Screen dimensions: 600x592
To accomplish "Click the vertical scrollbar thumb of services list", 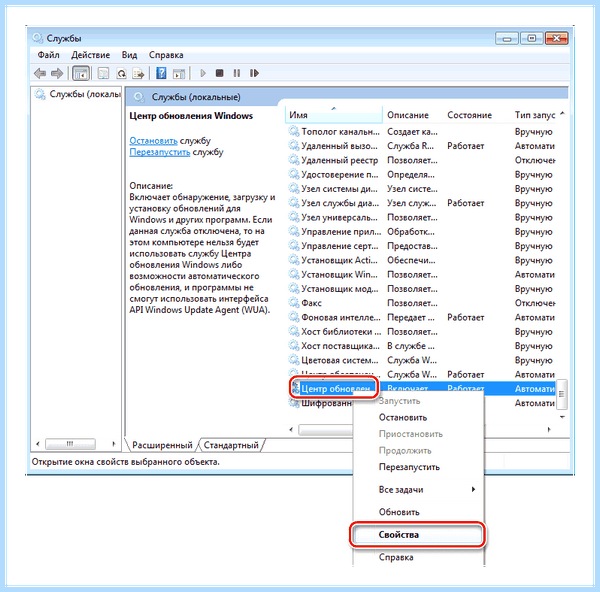I will point(561,394).
